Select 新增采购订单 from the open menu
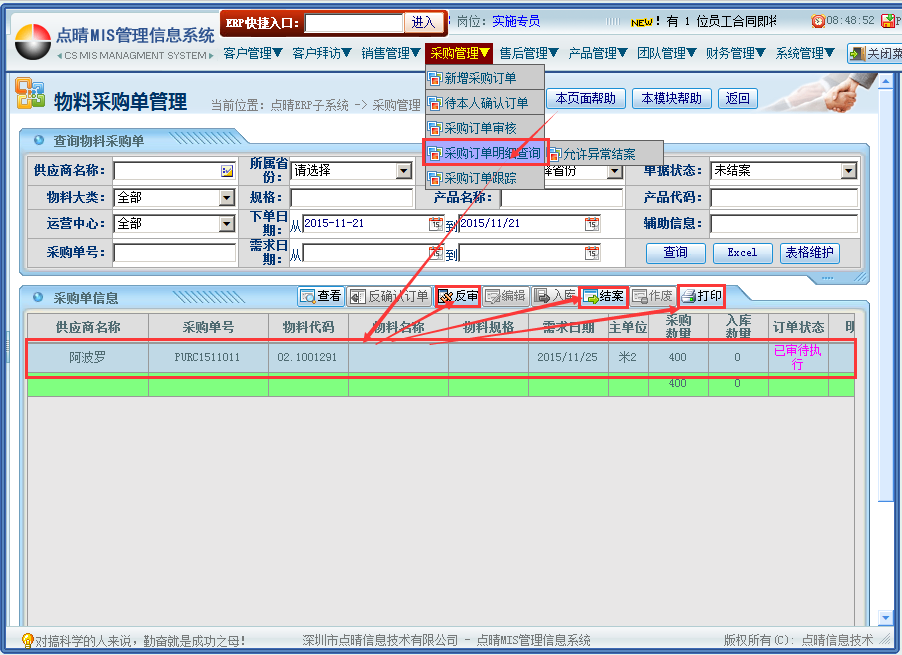Screen dimensions: 902x655 pos(480,77)
